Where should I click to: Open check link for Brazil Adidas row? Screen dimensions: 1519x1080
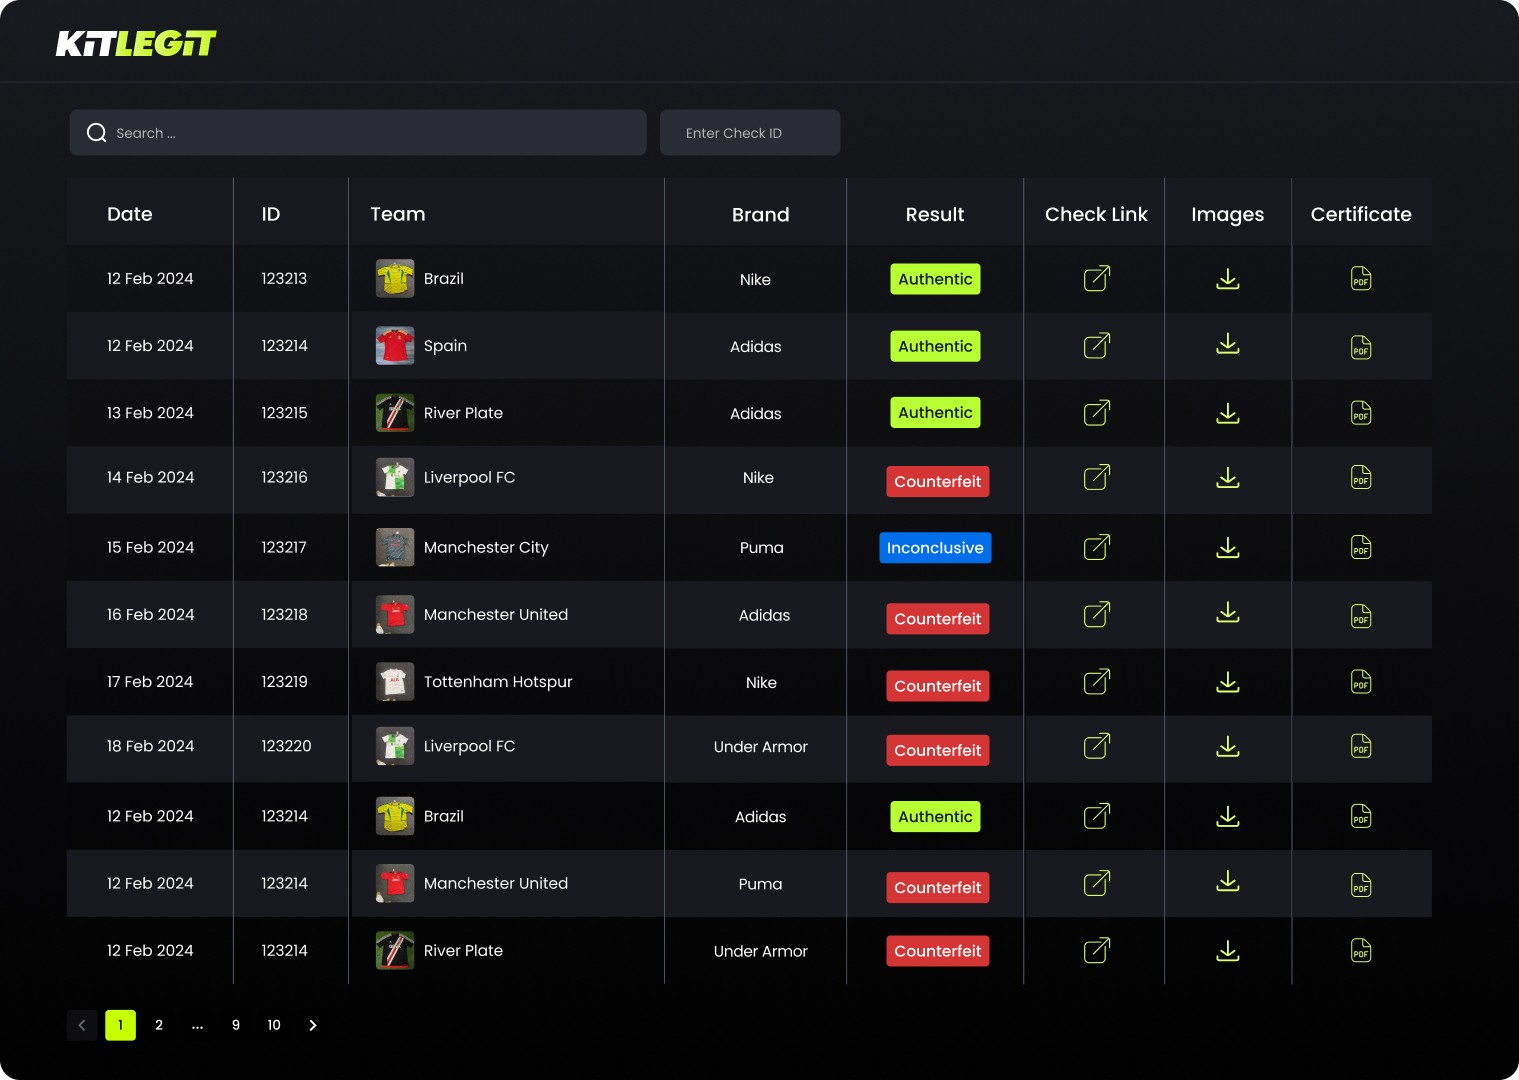pyautogui.click(x=1097, y=816)
